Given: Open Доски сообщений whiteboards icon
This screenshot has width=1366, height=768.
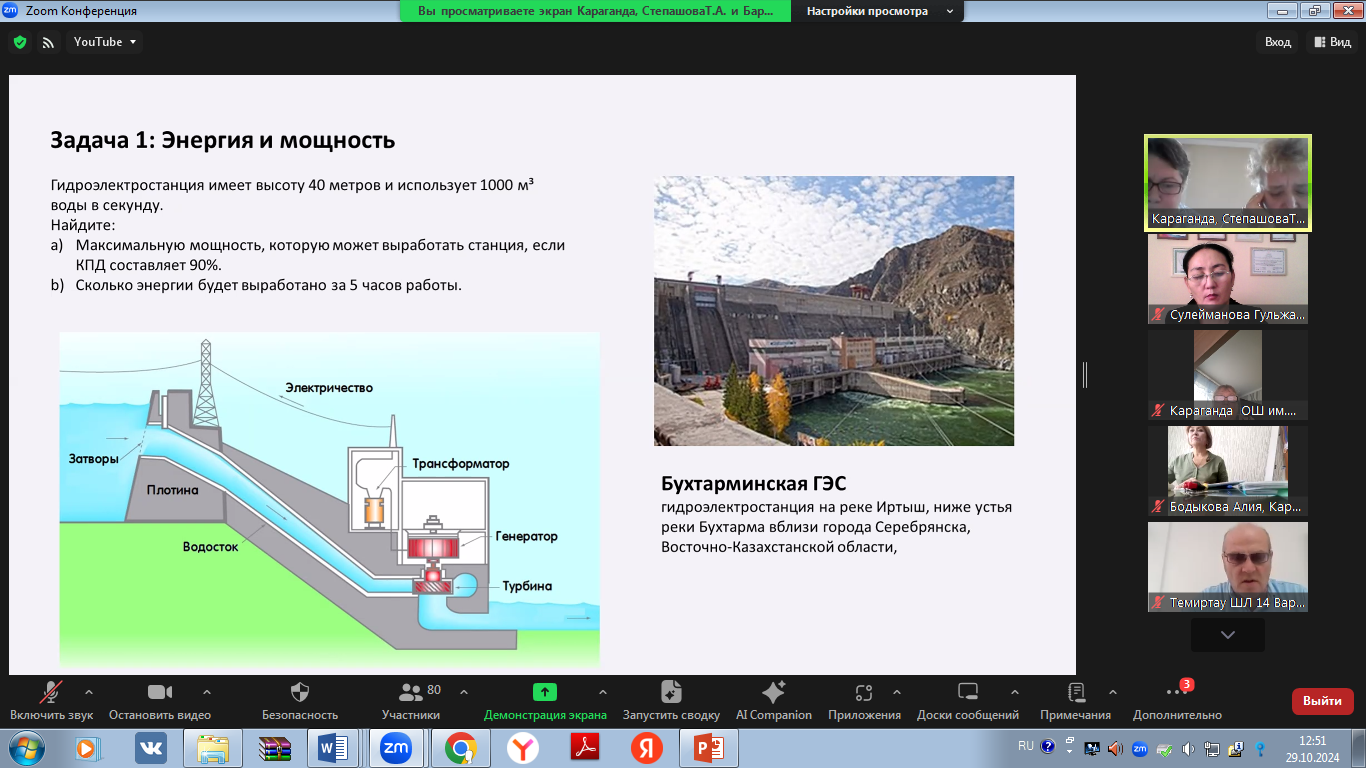Looking at the screenshot, I should [967, 693].
